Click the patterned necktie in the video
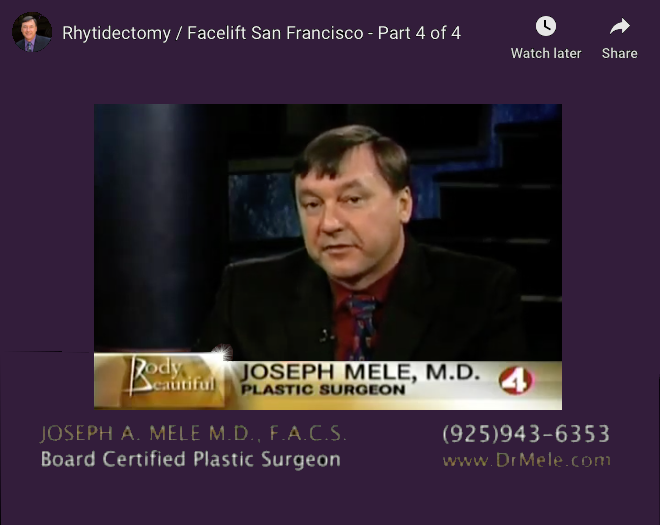Screen dimensions: 660x525 [x=362, y=327]
